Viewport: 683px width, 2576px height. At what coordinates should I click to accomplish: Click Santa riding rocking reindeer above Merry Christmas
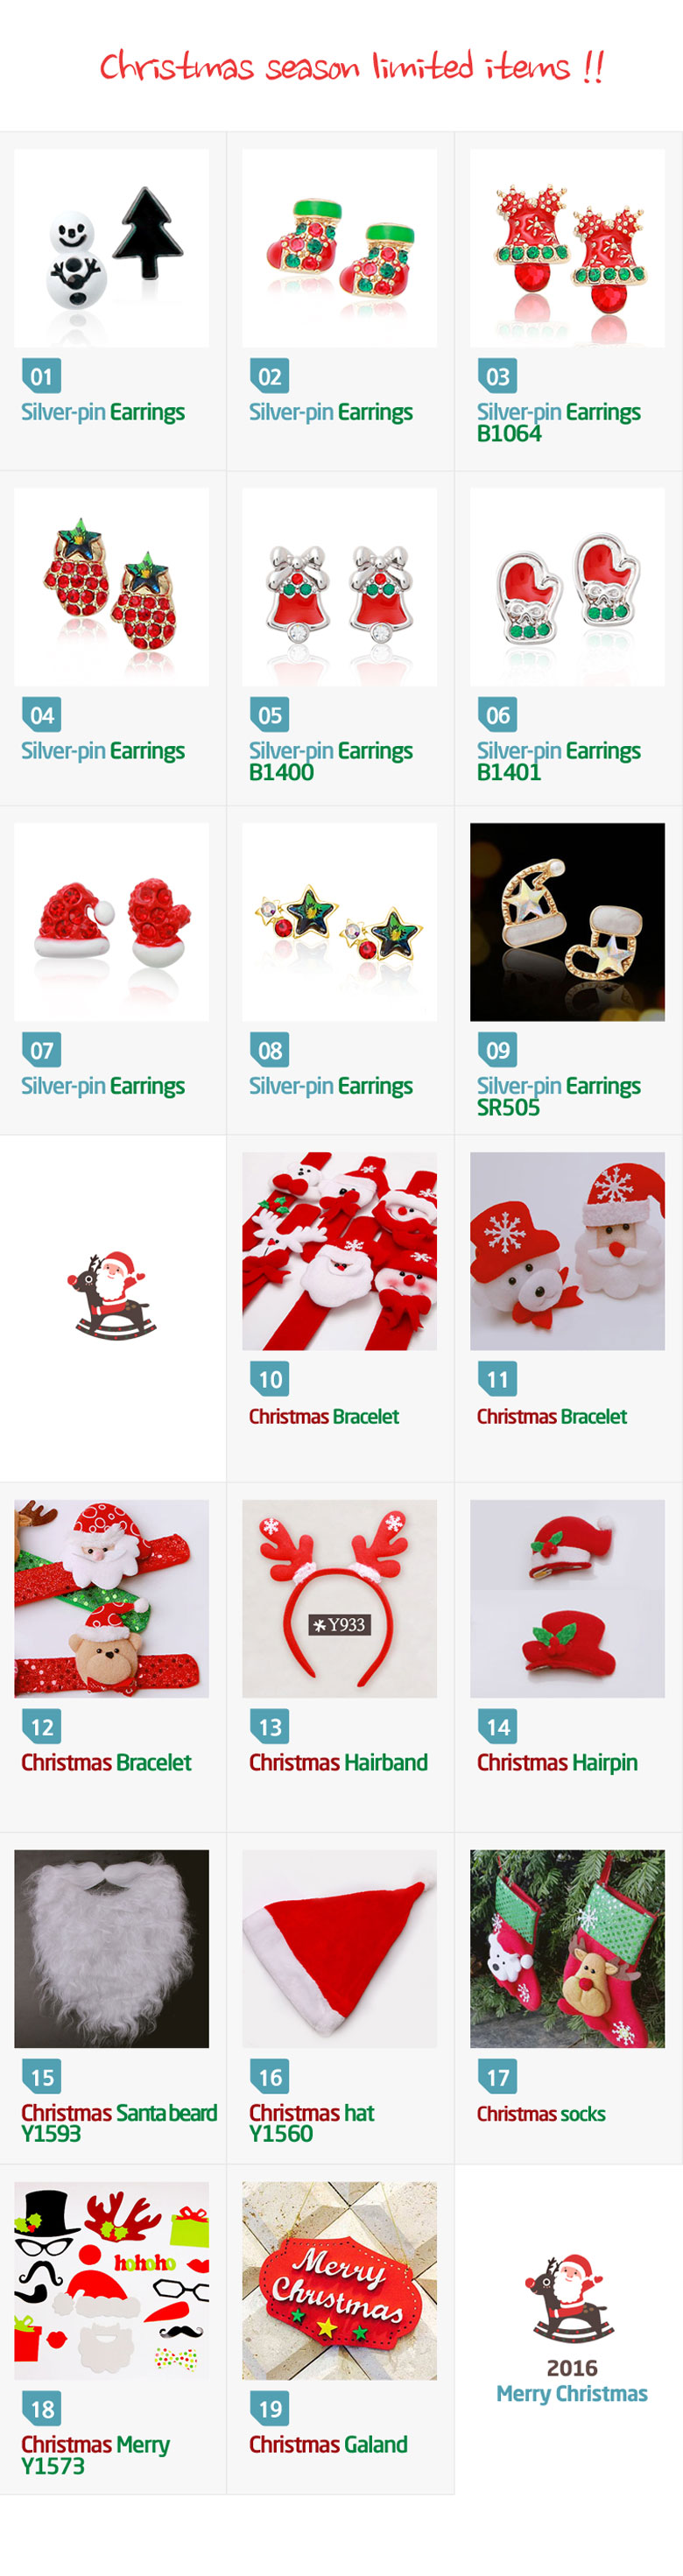point(568,2299)
